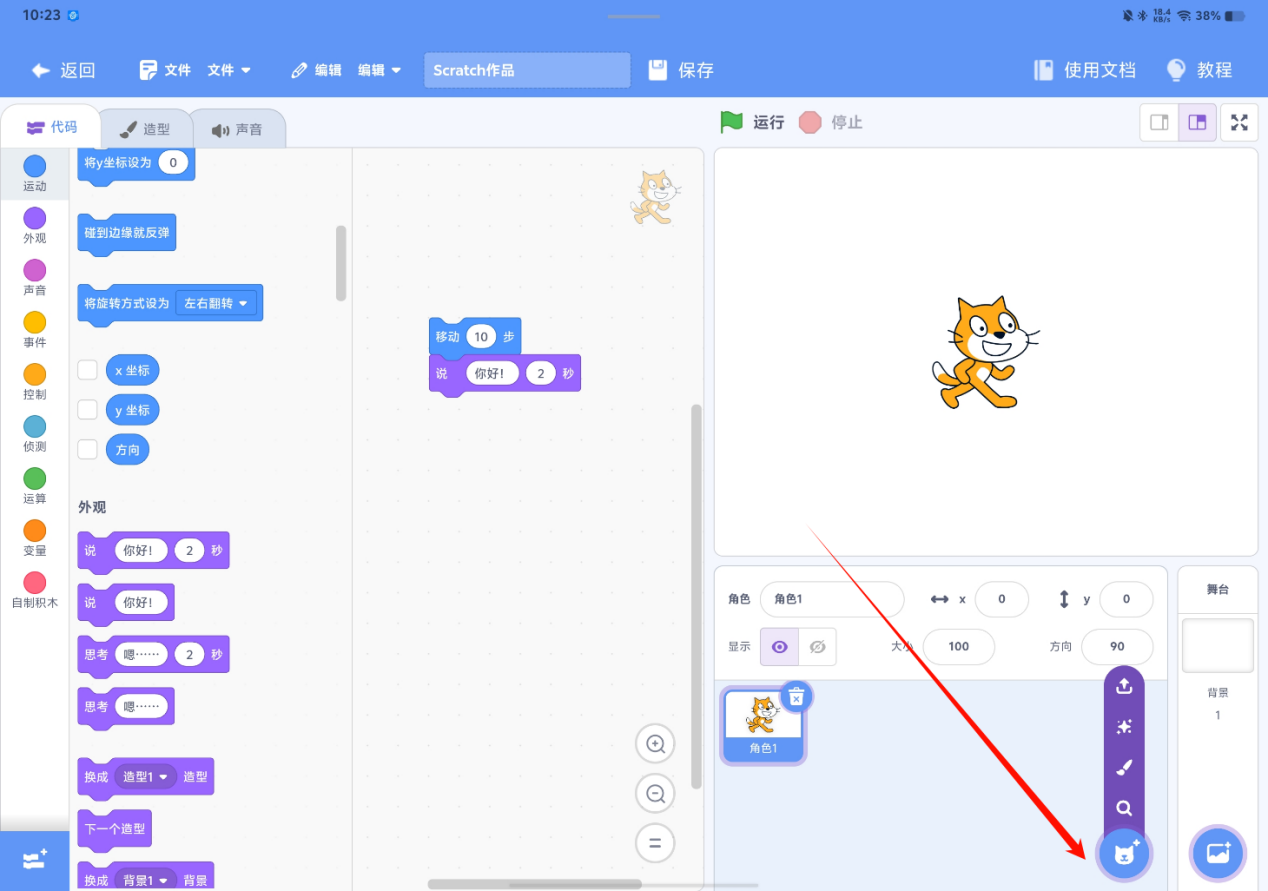Image resolution: width=1268 pixels, height=891 pixels.
Task: Enter fullscreen stage mode
Action: click(1239, 122)
